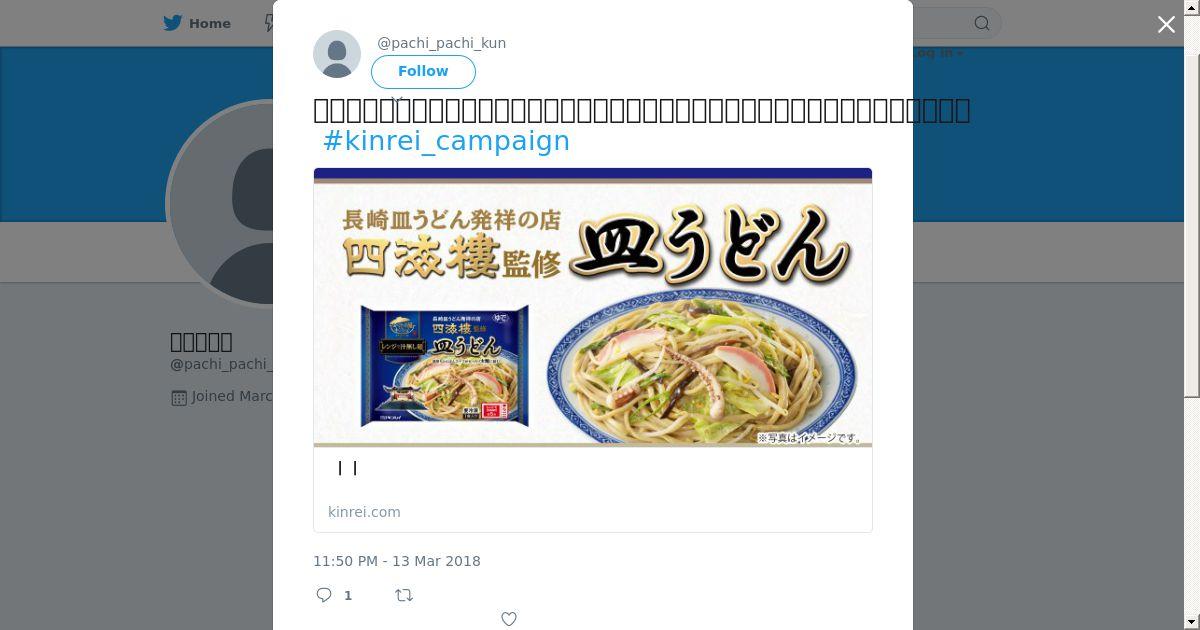Click the @pachi_pachi_kun handle in the tweet

tap(441, 43)
